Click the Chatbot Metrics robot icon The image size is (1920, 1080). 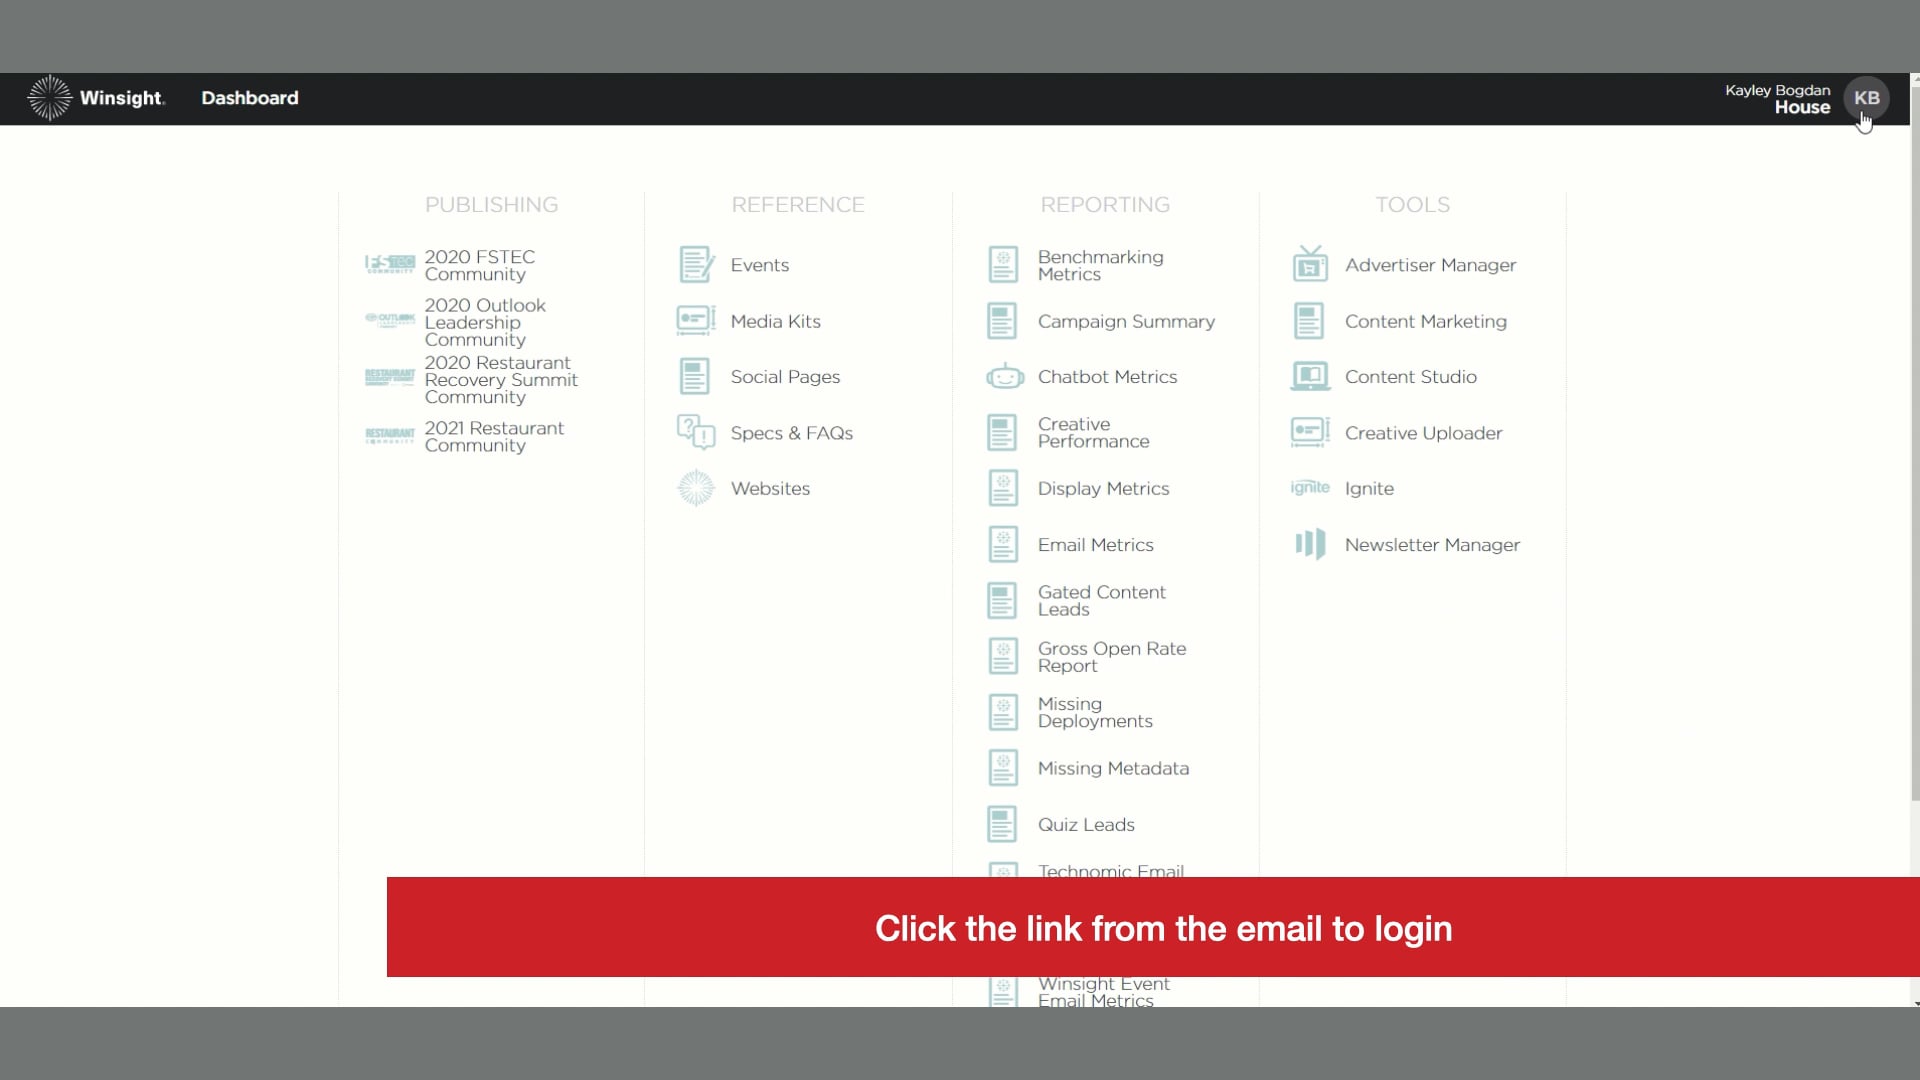coord(1005,377)
